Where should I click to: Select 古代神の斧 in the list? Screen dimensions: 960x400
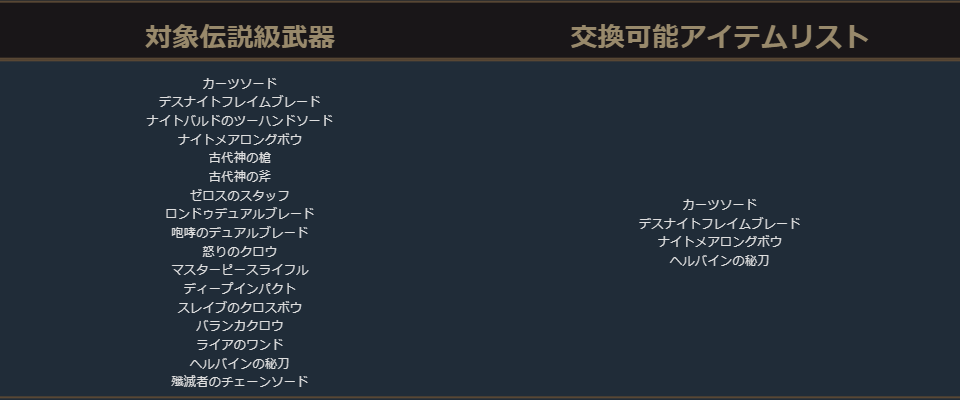tap(240, 176)
